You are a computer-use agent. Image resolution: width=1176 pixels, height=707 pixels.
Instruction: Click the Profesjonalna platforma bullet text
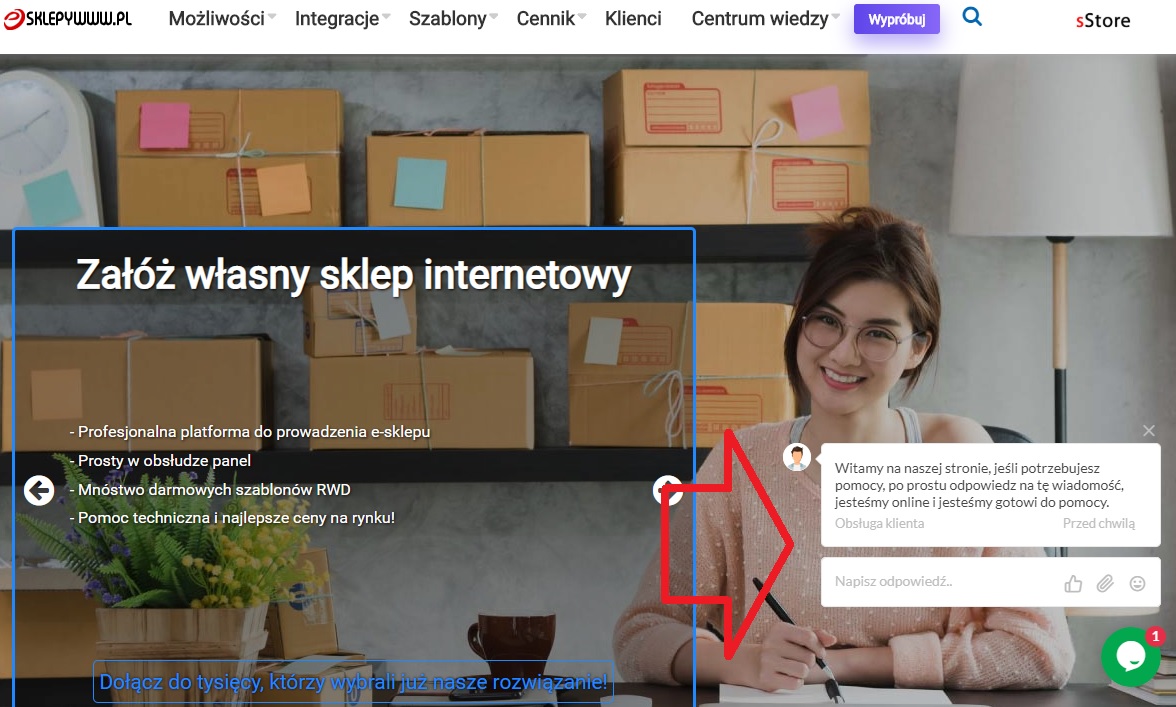[250, 432]
